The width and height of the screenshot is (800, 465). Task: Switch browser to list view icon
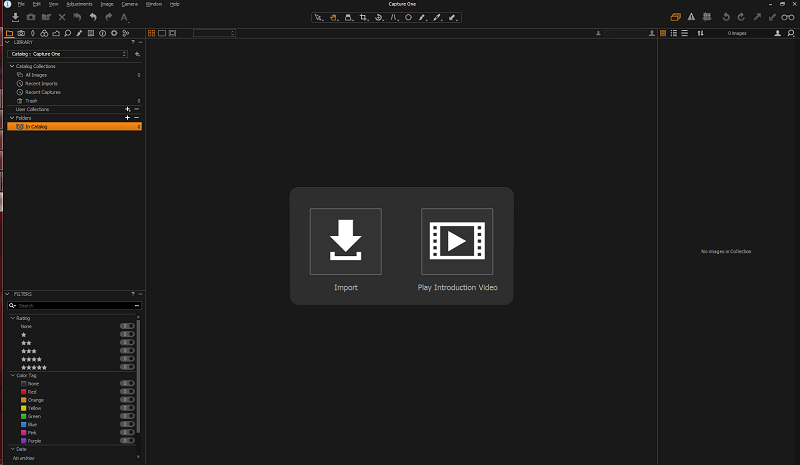coord(673,33)
